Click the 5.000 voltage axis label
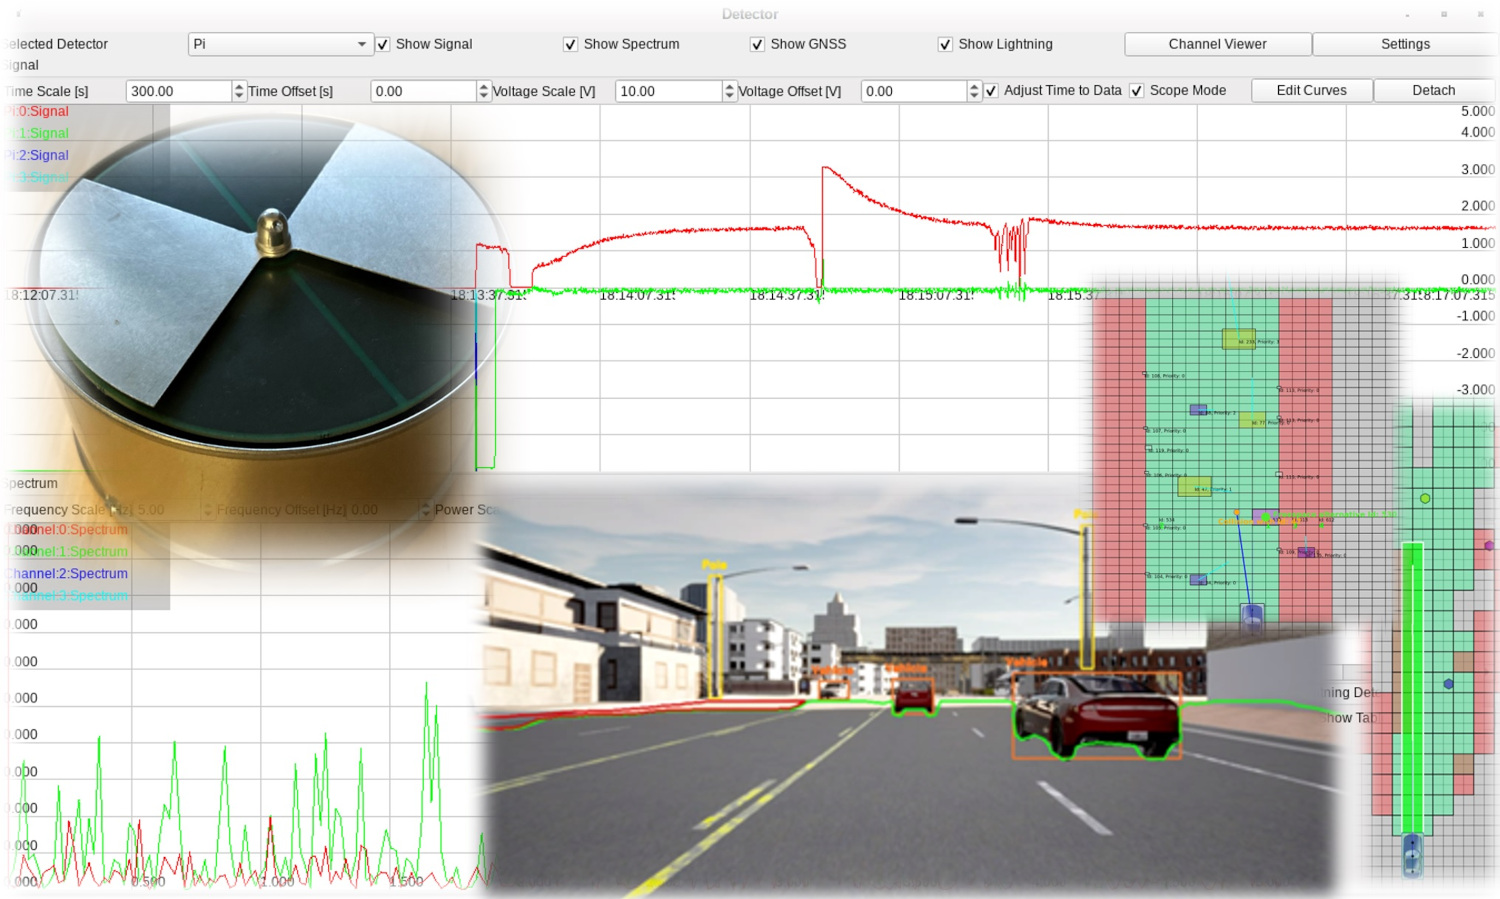The image size is (1500, 899). [x=1477, y=111]
